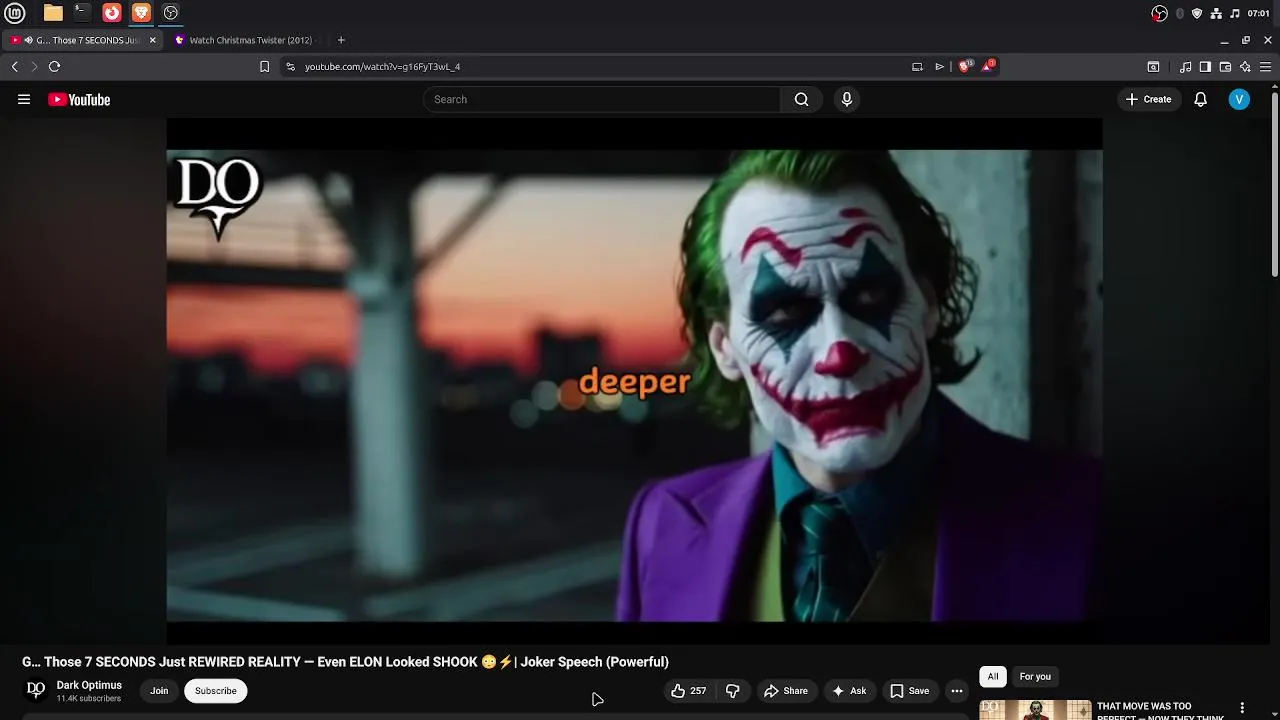This screenshot has height=720, width=1280.
Task: Save the video to a playlist
Action: (x=910, y=691)
